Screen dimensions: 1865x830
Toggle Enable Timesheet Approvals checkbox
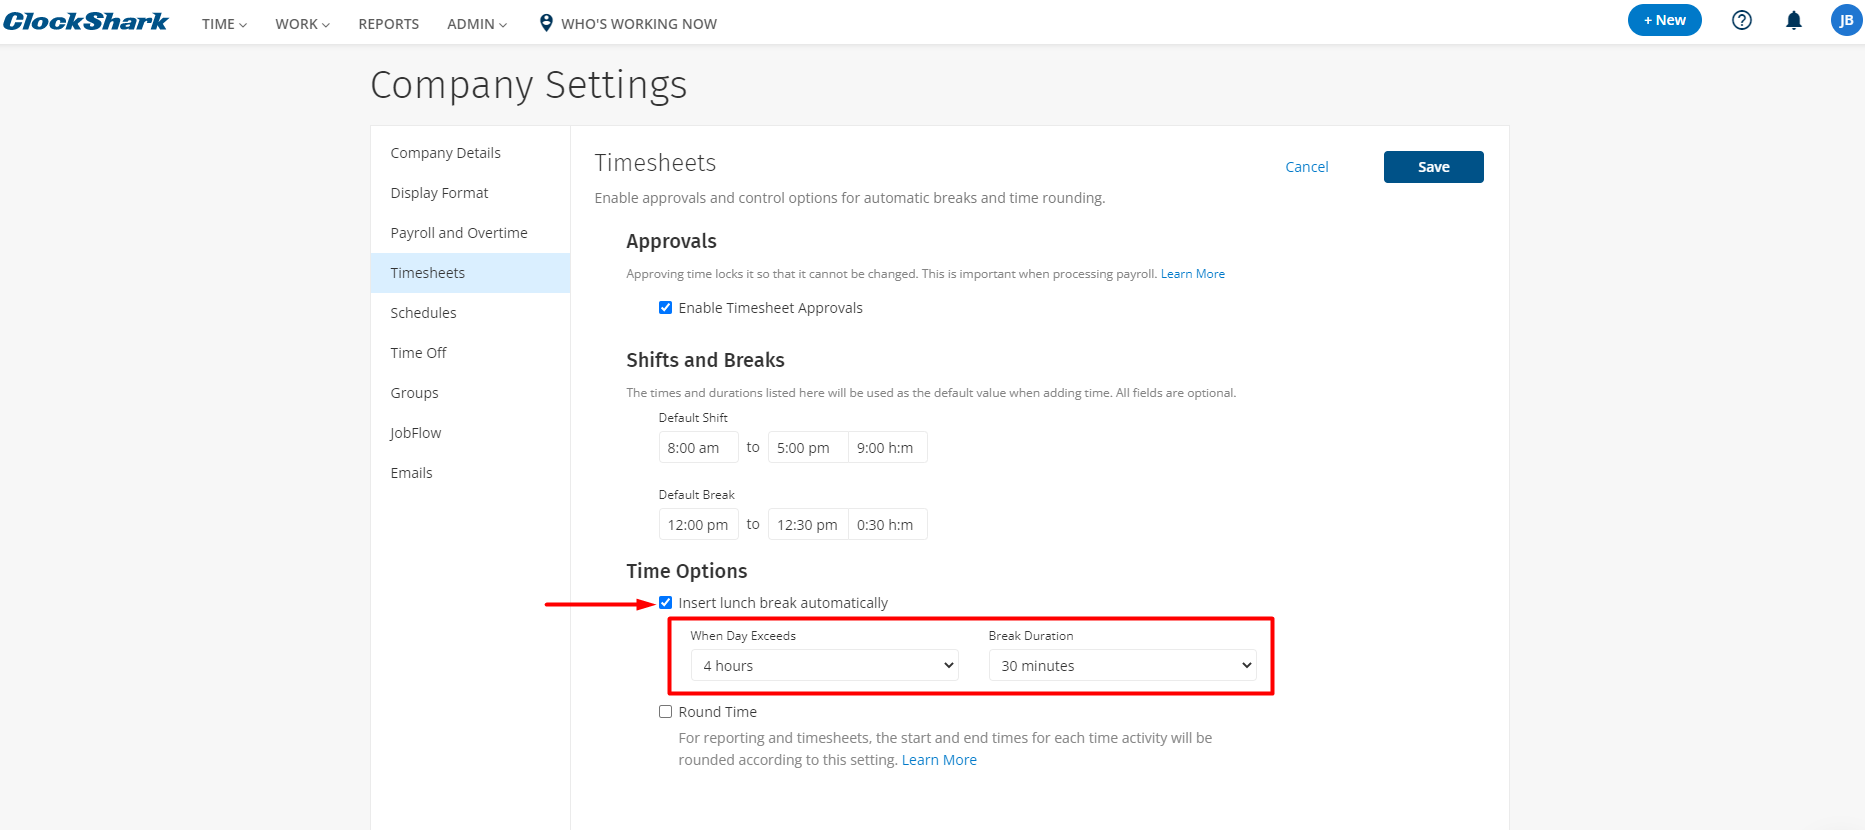point(665,308)
